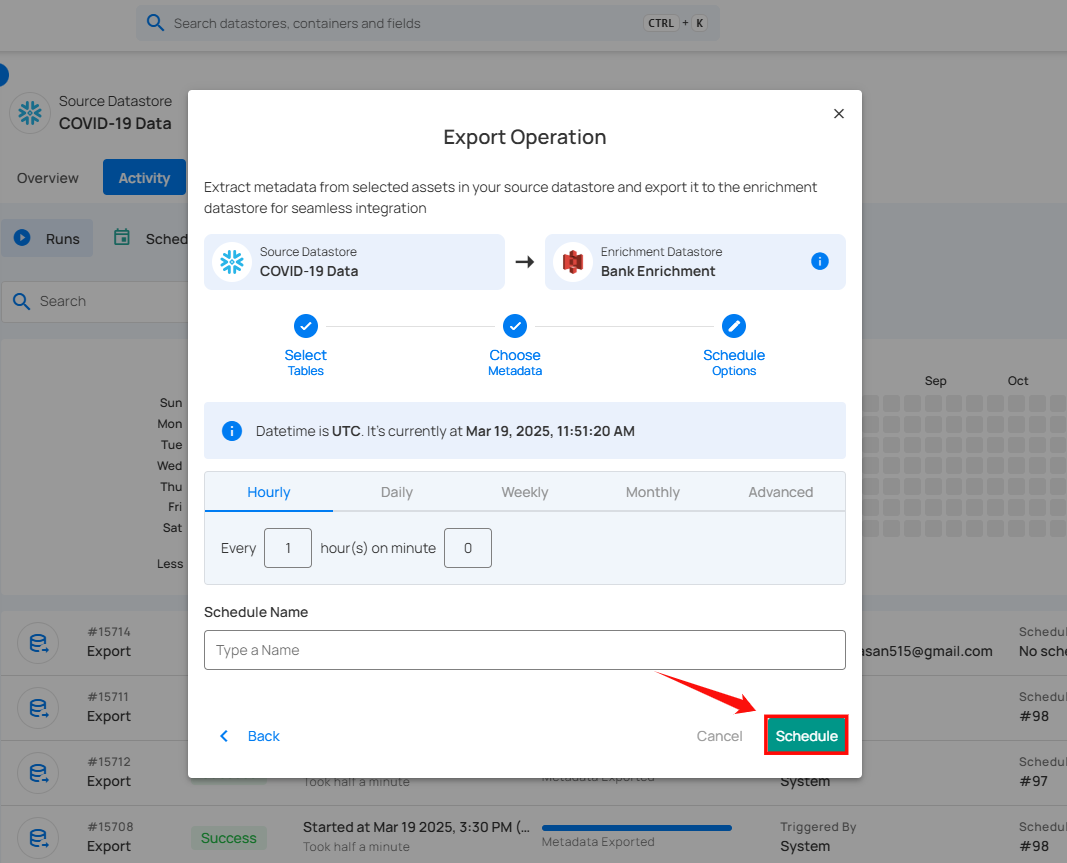Click the hours interval input box
This screenshot has width=1067, height=863.
(x=288, y=548)
